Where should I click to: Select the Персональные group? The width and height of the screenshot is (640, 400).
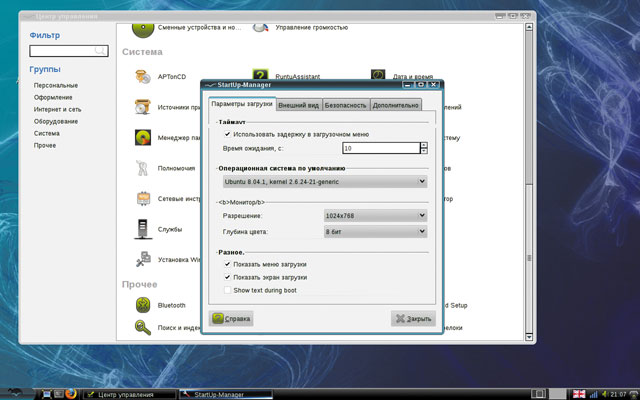pos(56,85)
